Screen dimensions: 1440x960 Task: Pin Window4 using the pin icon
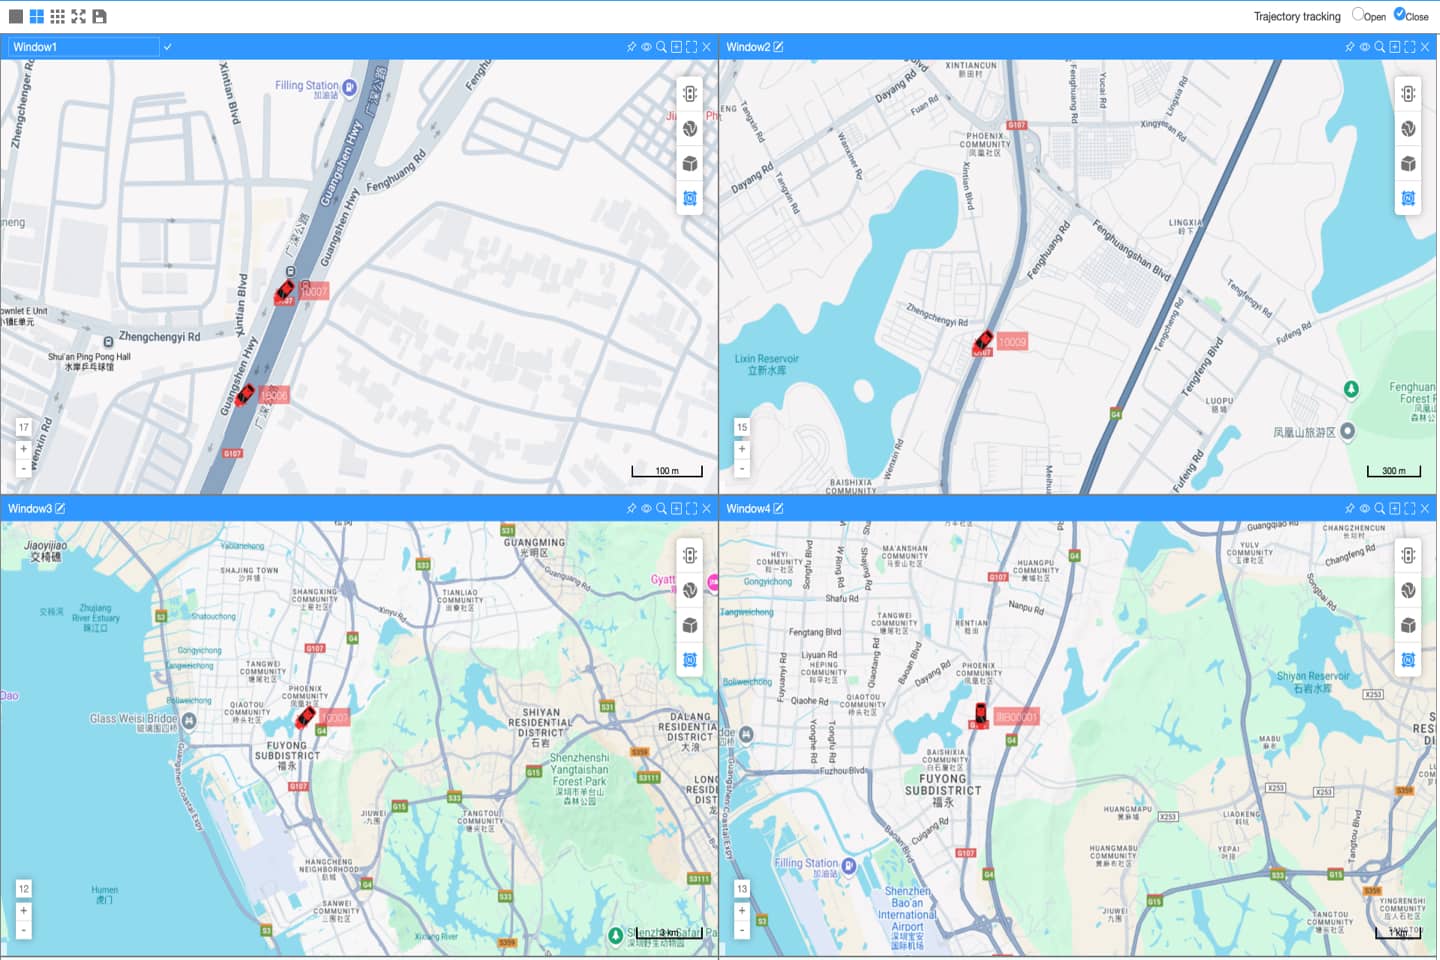pyautogui.click(x=1349, y=509)
